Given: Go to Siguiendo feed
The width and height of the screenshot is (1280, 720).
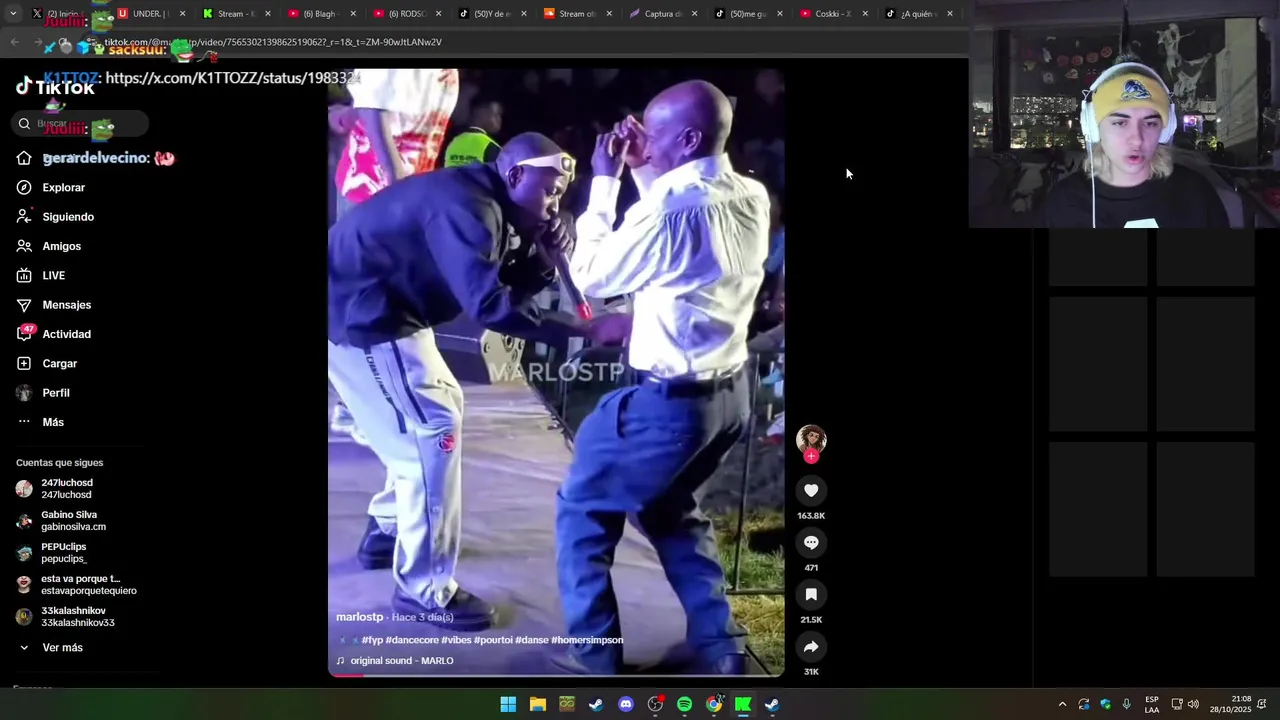Looking at the screenshot, I should point(67,217).
